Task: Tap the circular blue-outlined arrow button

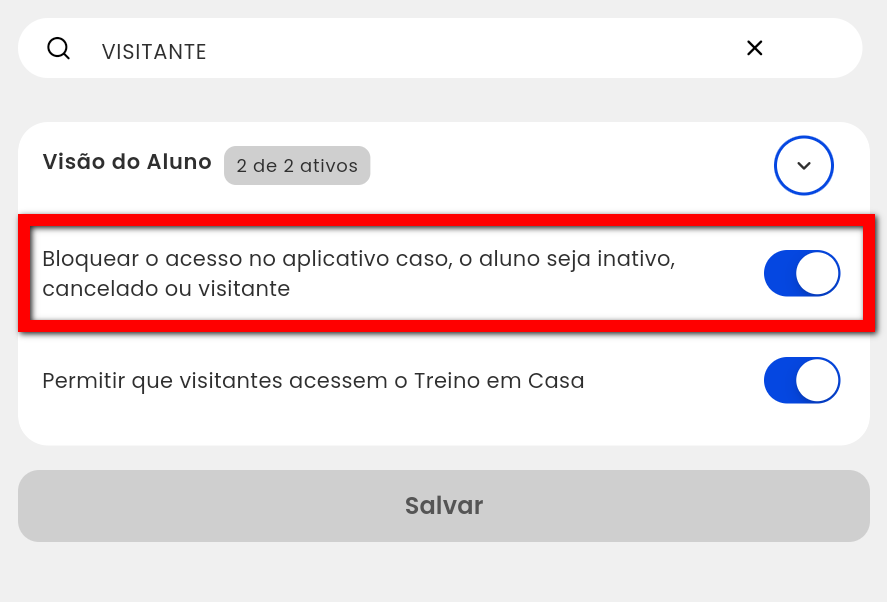Action: tap(803, 165)
